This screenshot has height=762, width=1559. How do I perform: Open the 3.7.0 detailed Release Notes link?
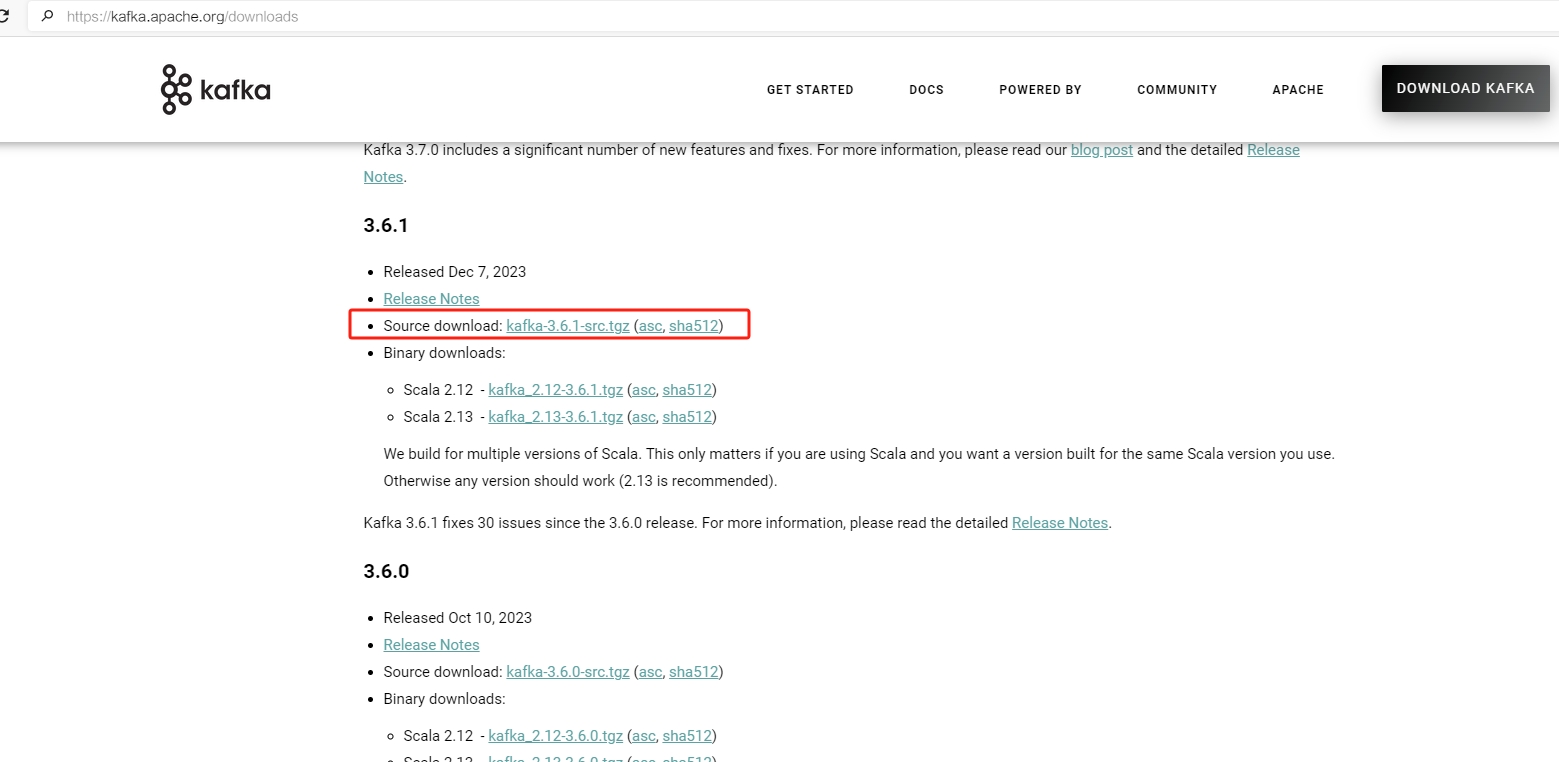point(1273,150)
